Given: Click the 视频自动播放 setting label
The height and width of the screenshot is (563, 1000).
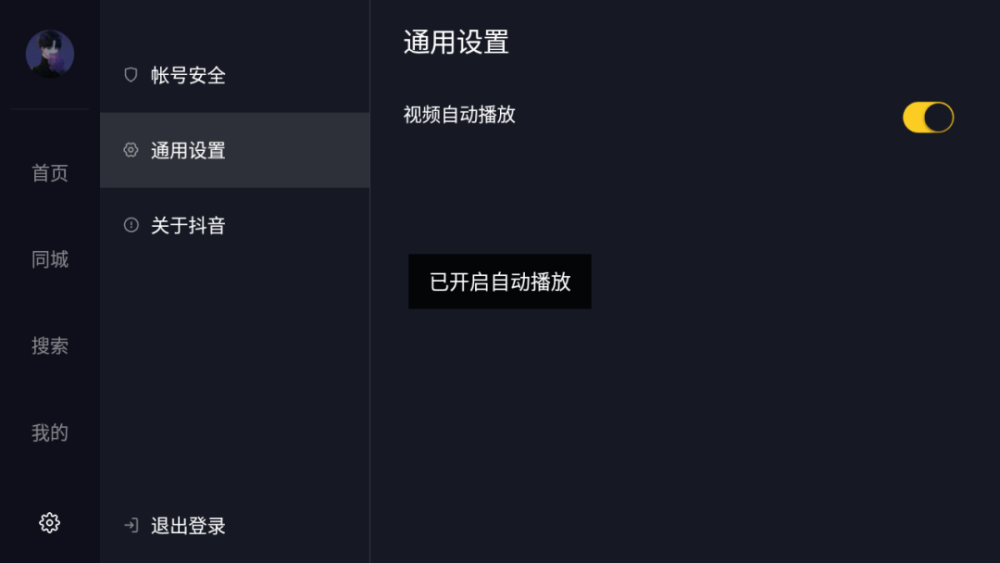Looking at the screenshot, I should click(459, 115).
